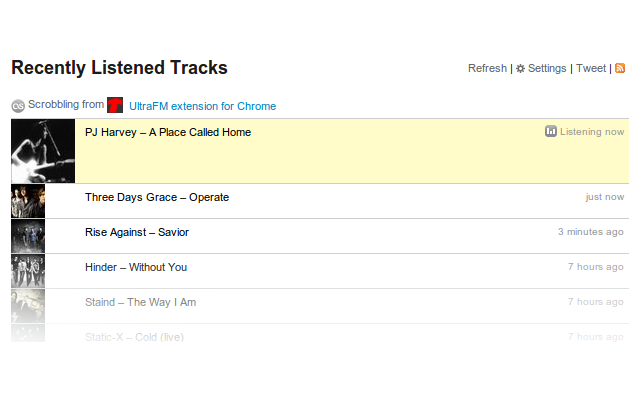Click the Settings gear icon
The image size is (640, 400).
520,69
